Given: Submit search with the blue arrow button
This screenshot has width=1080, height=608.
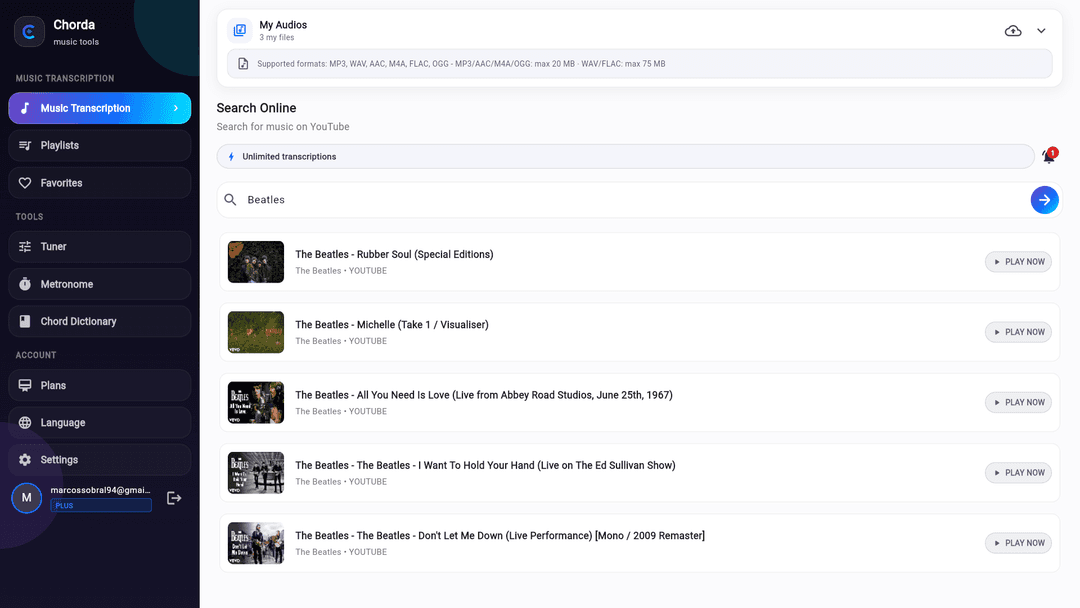Looking at the screenshot, I should (1044, 200).
